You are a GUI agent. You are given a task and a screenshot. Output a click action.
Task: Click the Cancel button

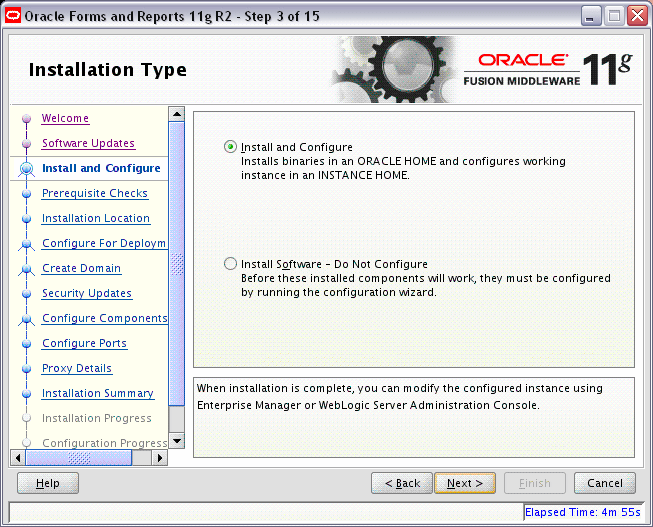click(x=605, y=483)
